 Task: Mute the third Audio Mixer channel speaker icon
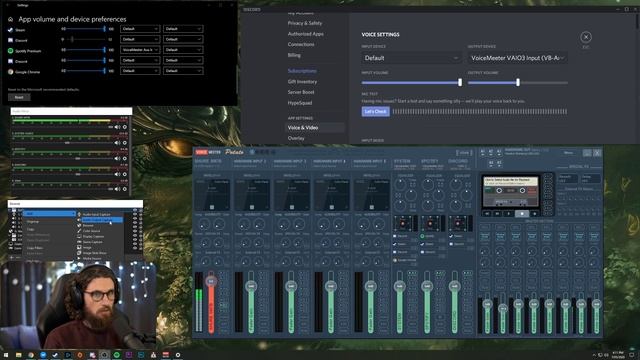(x=118, y=158)
